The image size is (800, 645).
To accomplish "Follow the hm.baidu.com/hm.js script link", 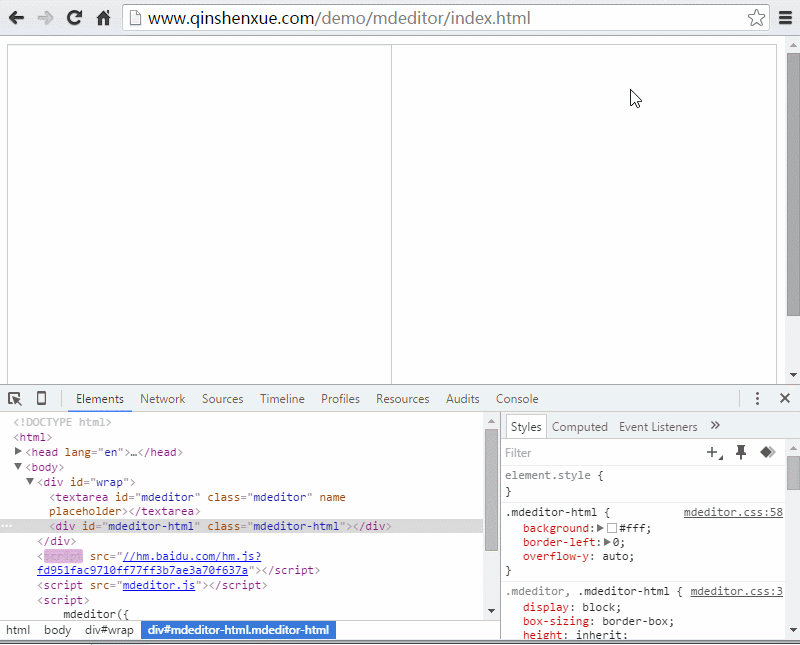I will [x=149, y=563].
